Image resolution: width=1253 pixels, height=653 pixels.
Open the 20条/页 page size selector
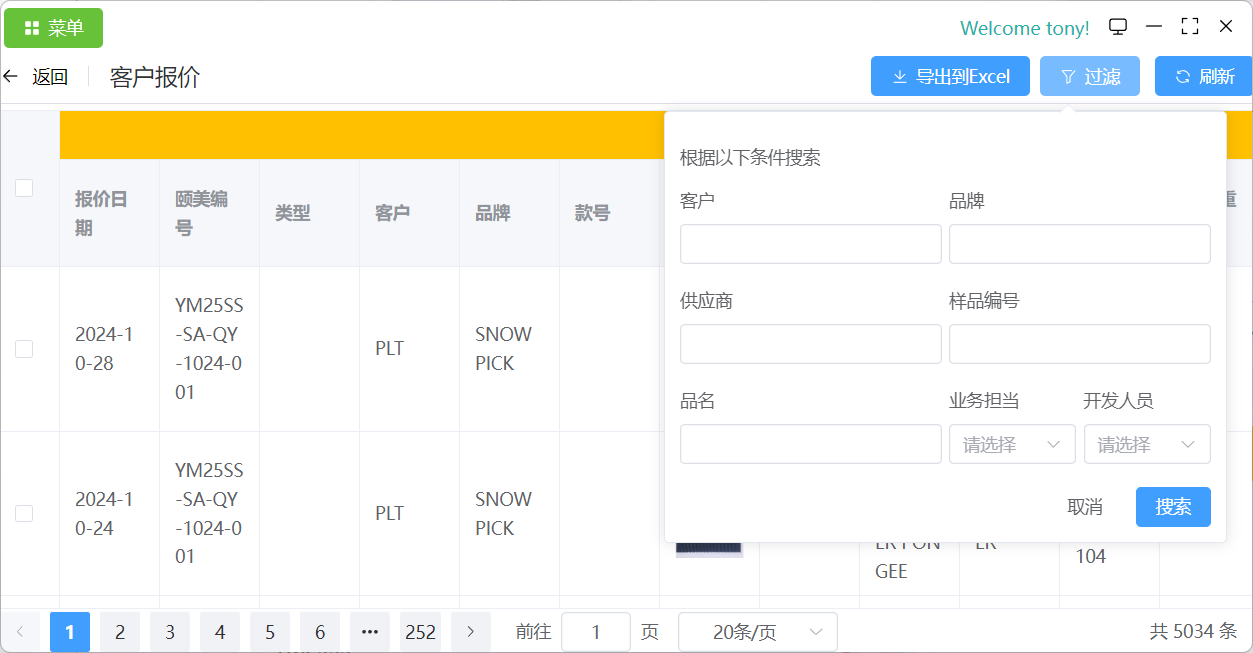(757, 632)
